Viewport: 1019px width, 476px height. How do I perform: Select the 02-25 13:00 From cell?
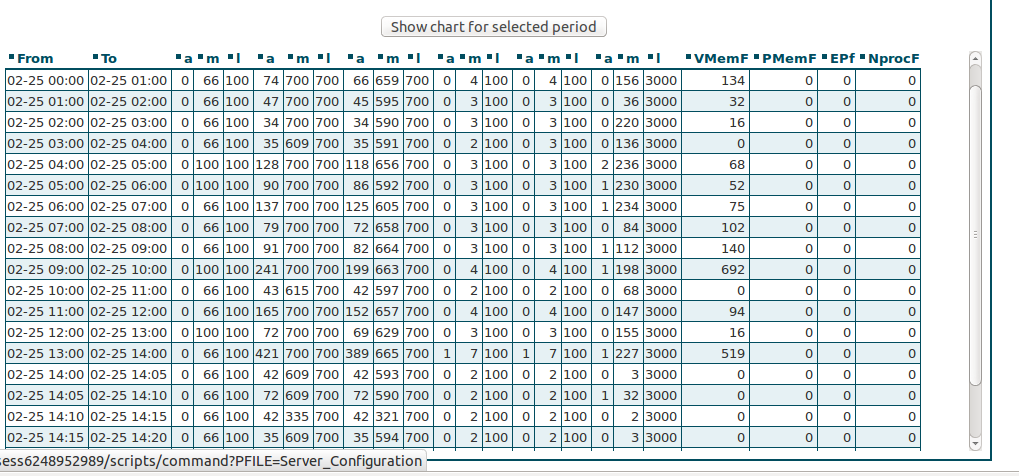(46, 354)
